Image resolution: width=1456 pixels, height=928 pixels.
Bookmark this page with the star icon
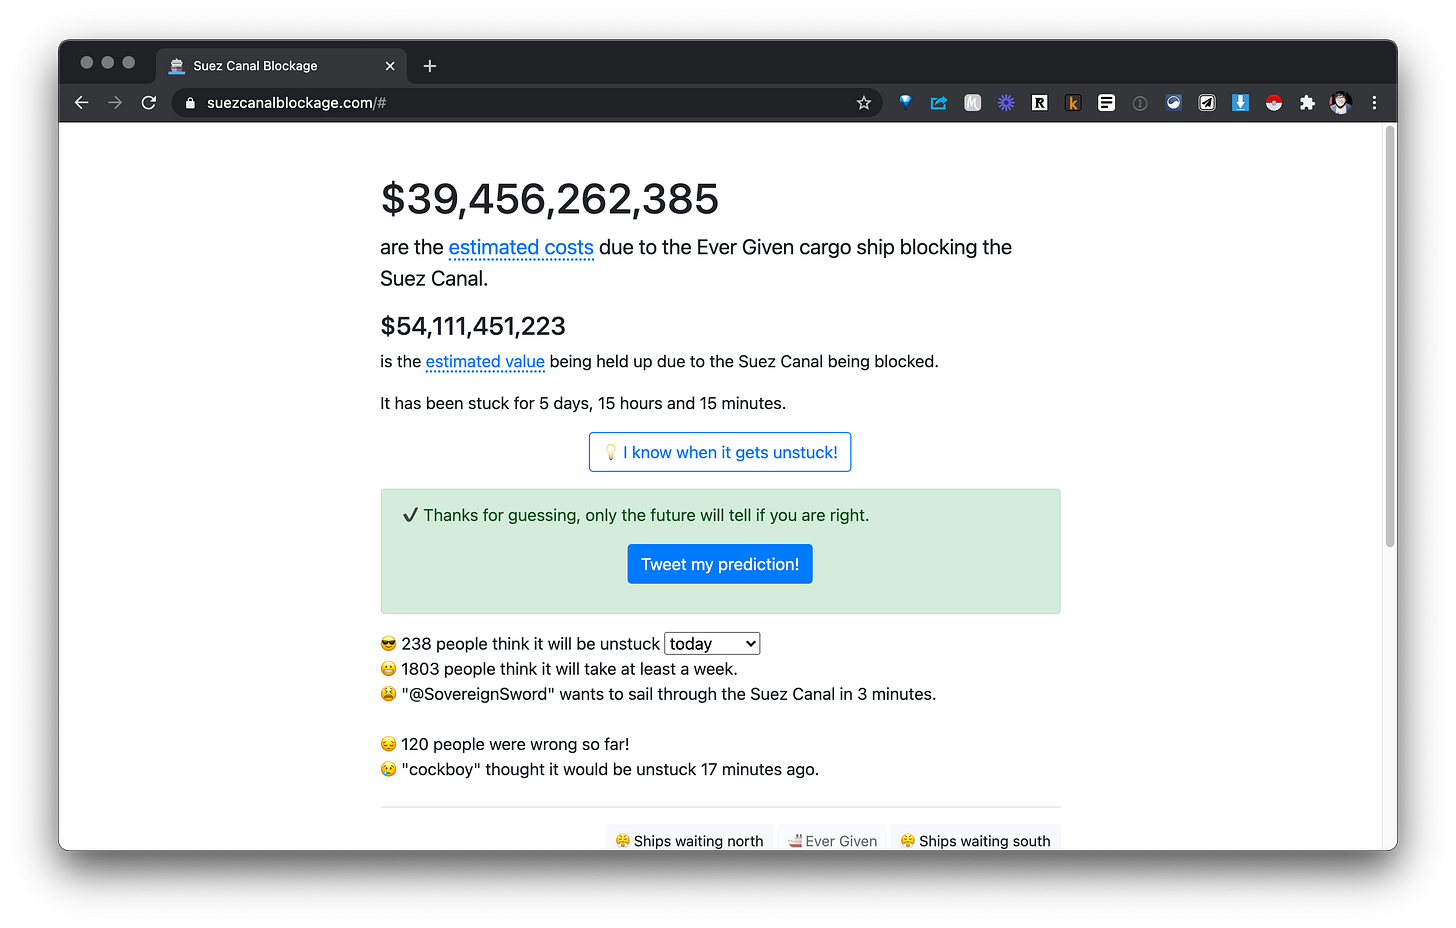click(864, 103)
